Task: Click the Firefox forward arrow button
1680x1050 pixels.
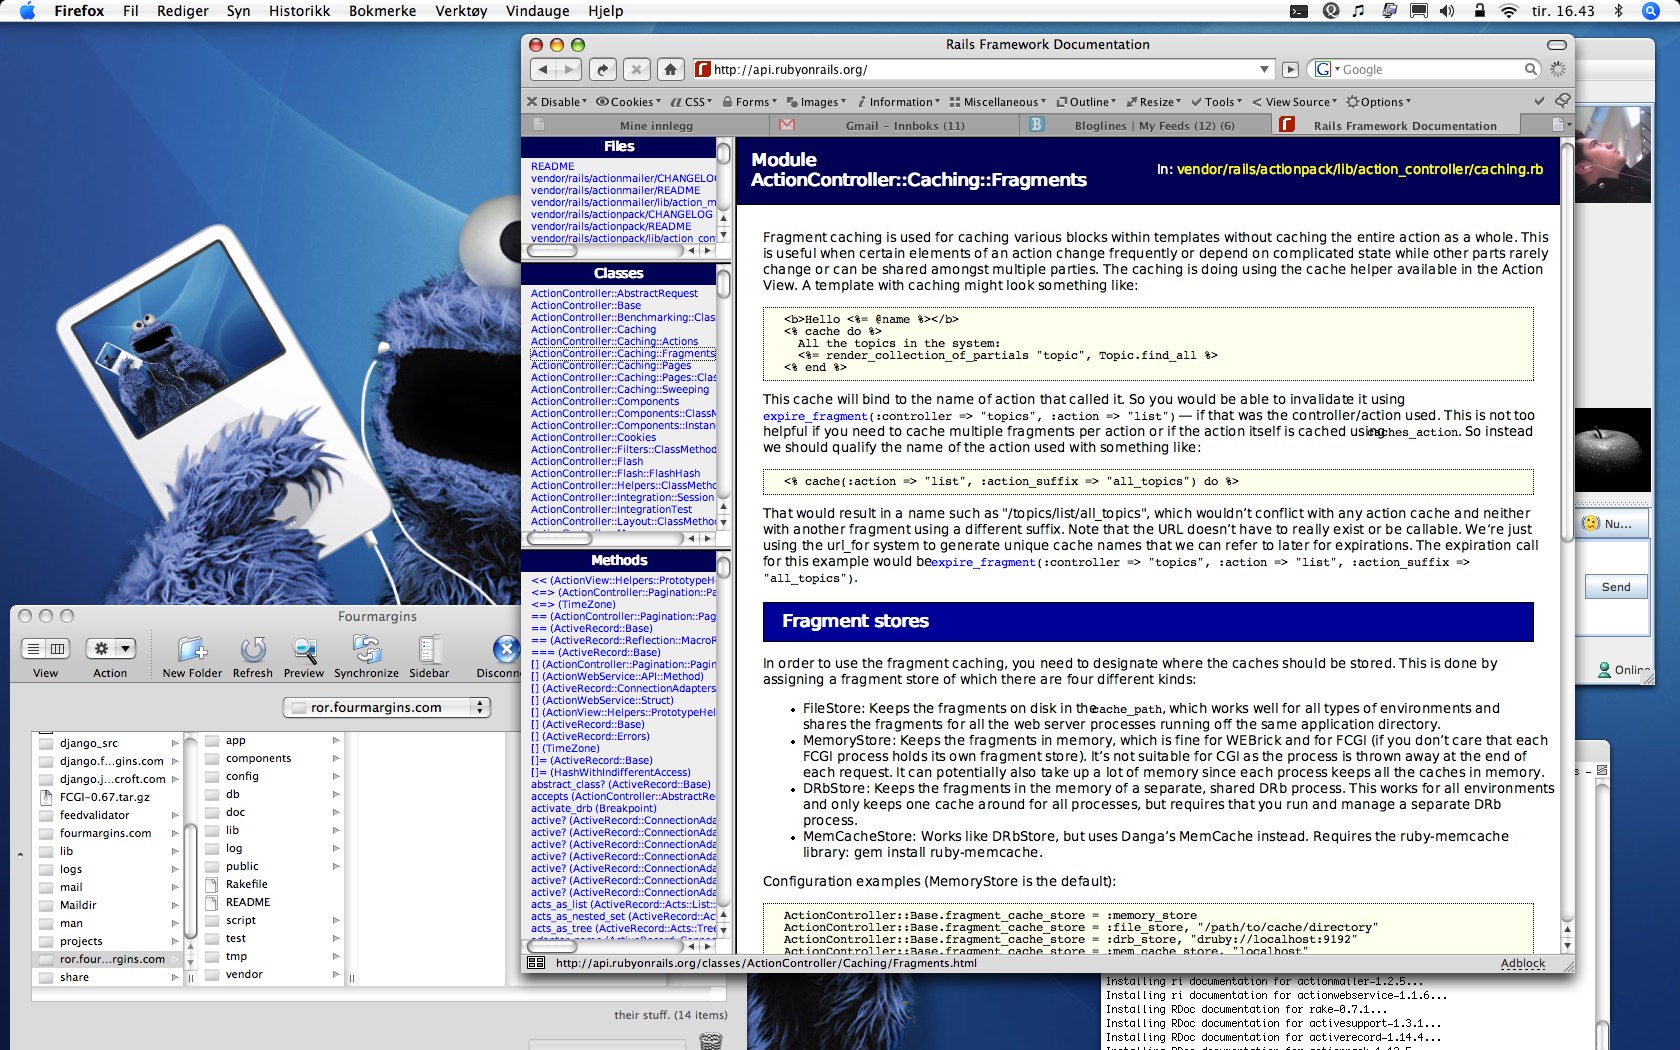Action: point(568,69)
